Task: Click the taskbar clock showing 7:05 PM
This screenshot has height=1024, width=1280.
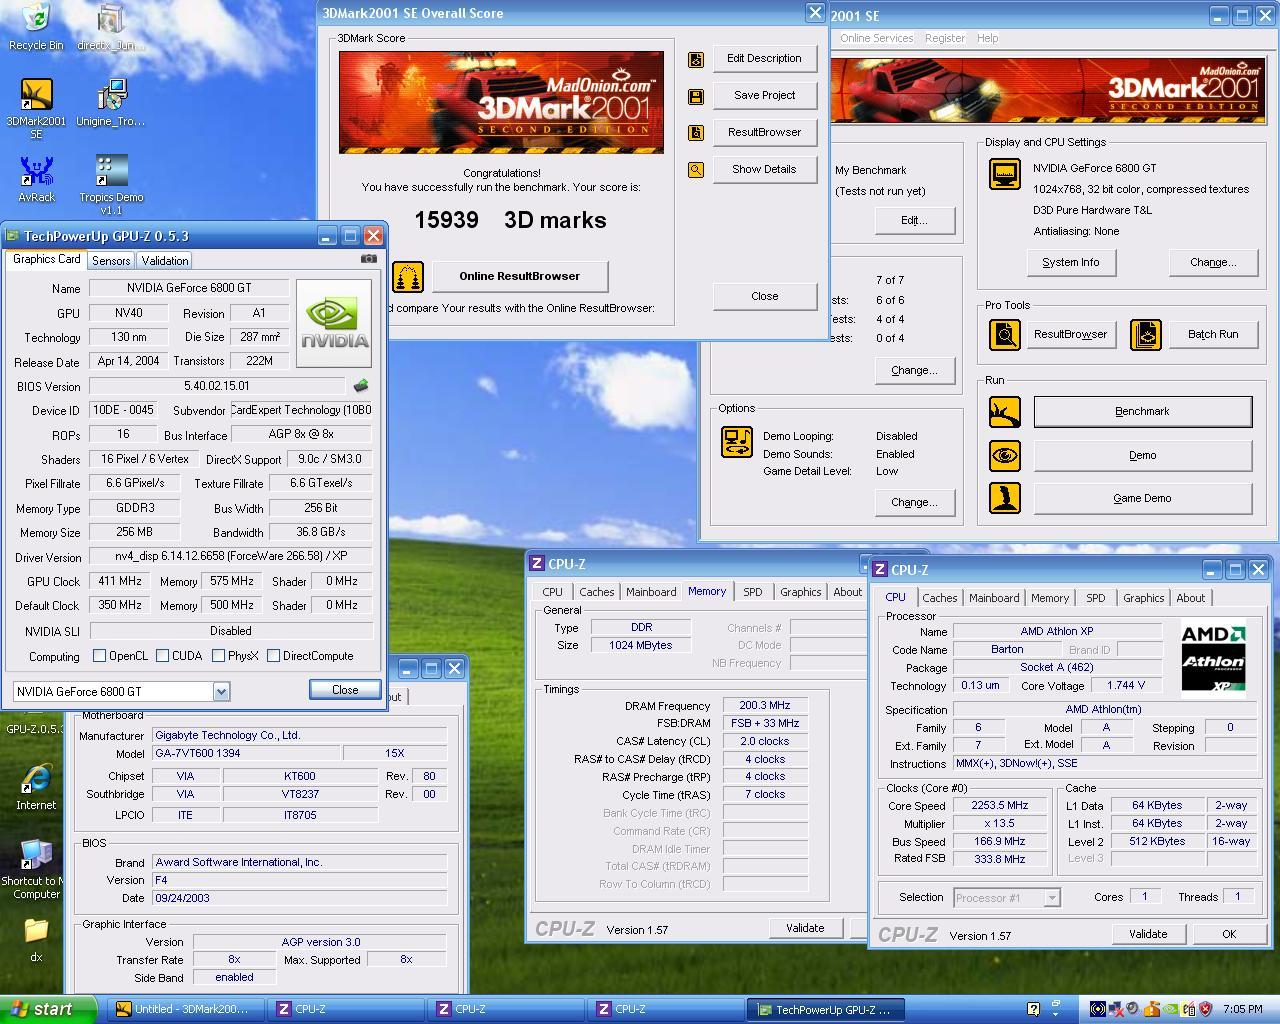Action: pyautogui.click(x=1241, y=1009)
